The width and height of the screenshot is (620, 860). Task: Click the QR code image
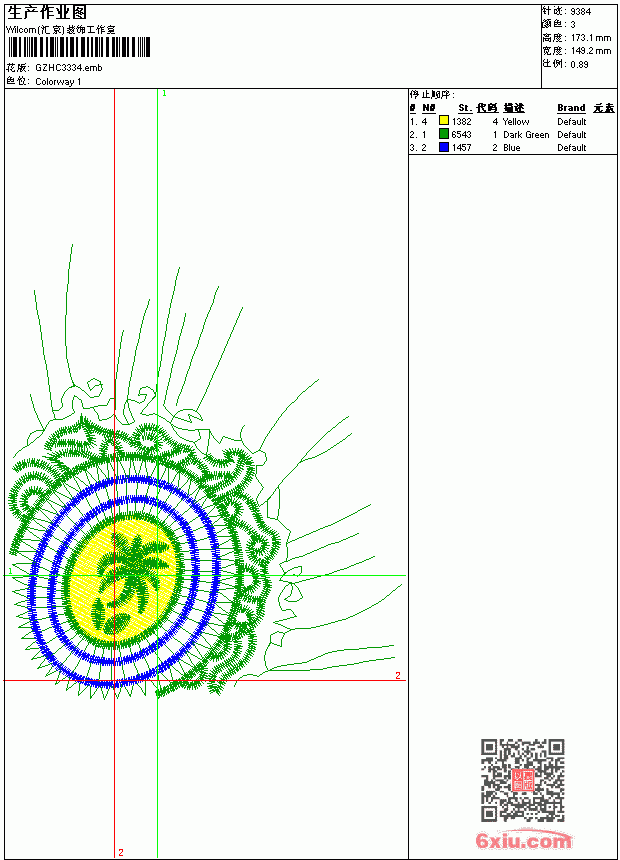point(523,780)
